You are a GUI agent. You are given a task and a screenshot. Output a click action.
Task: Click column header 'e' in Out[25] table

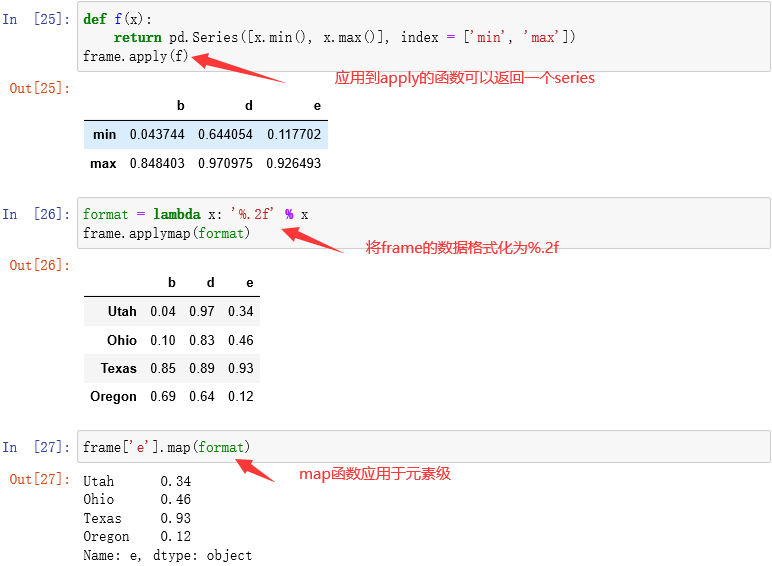pos(317,106)
